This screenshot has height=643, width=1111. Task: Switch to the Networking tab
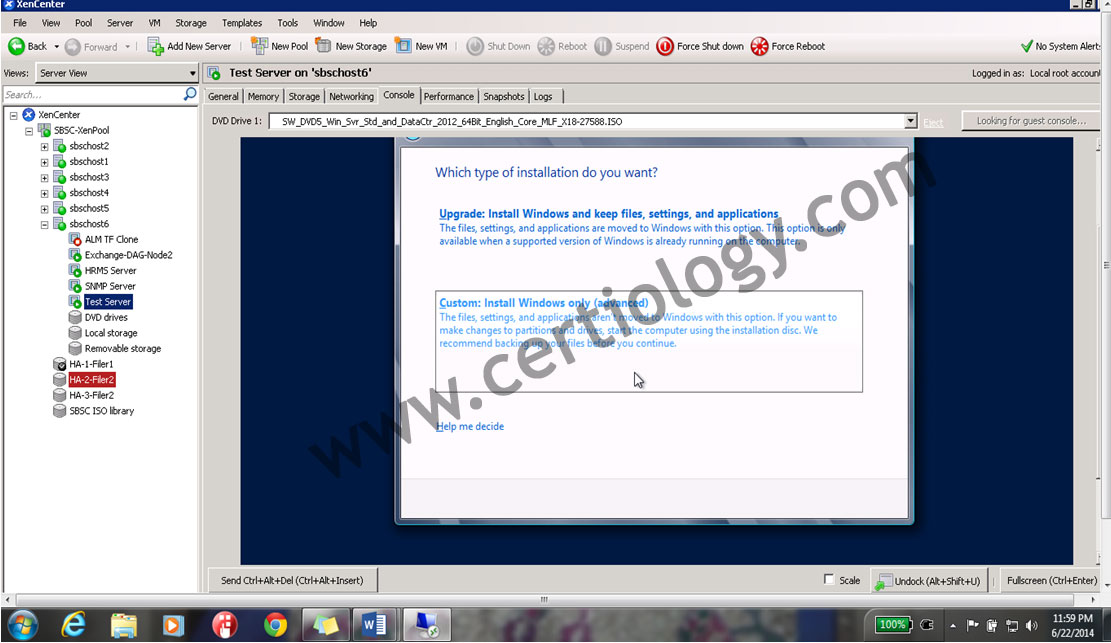pos(351,96)
